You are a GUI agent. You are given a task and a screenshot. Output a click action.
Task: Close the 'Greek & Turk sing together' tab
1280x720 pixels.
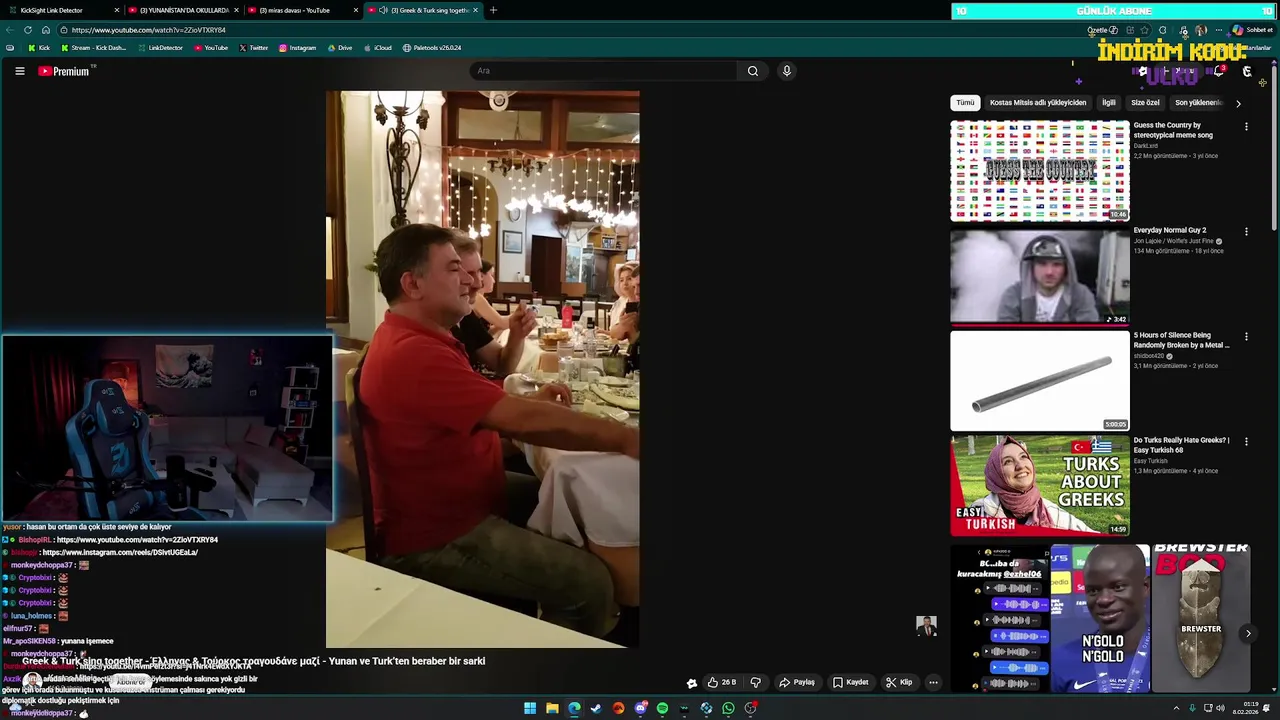coord(475,10)
